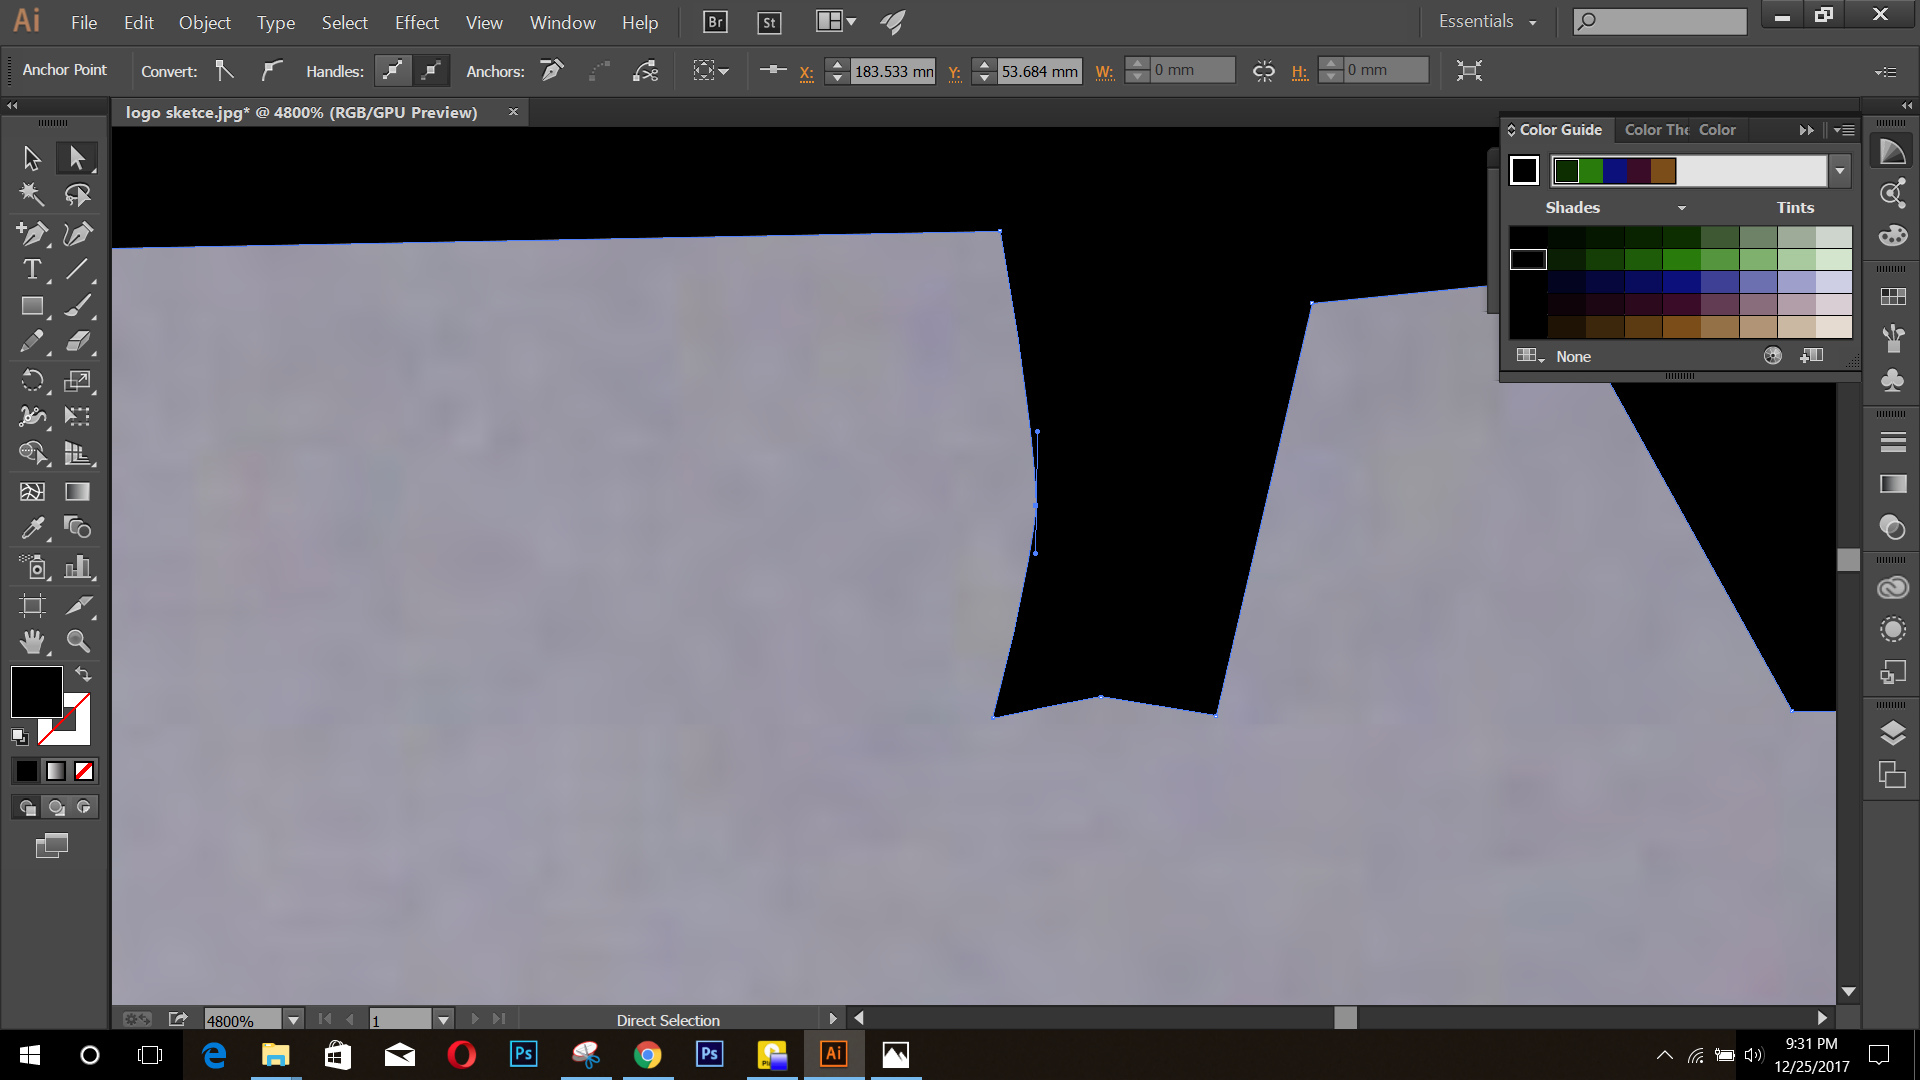Set base color swatch in Color Guide
Viewport: 1920px width, 1080px height.
1524,171
